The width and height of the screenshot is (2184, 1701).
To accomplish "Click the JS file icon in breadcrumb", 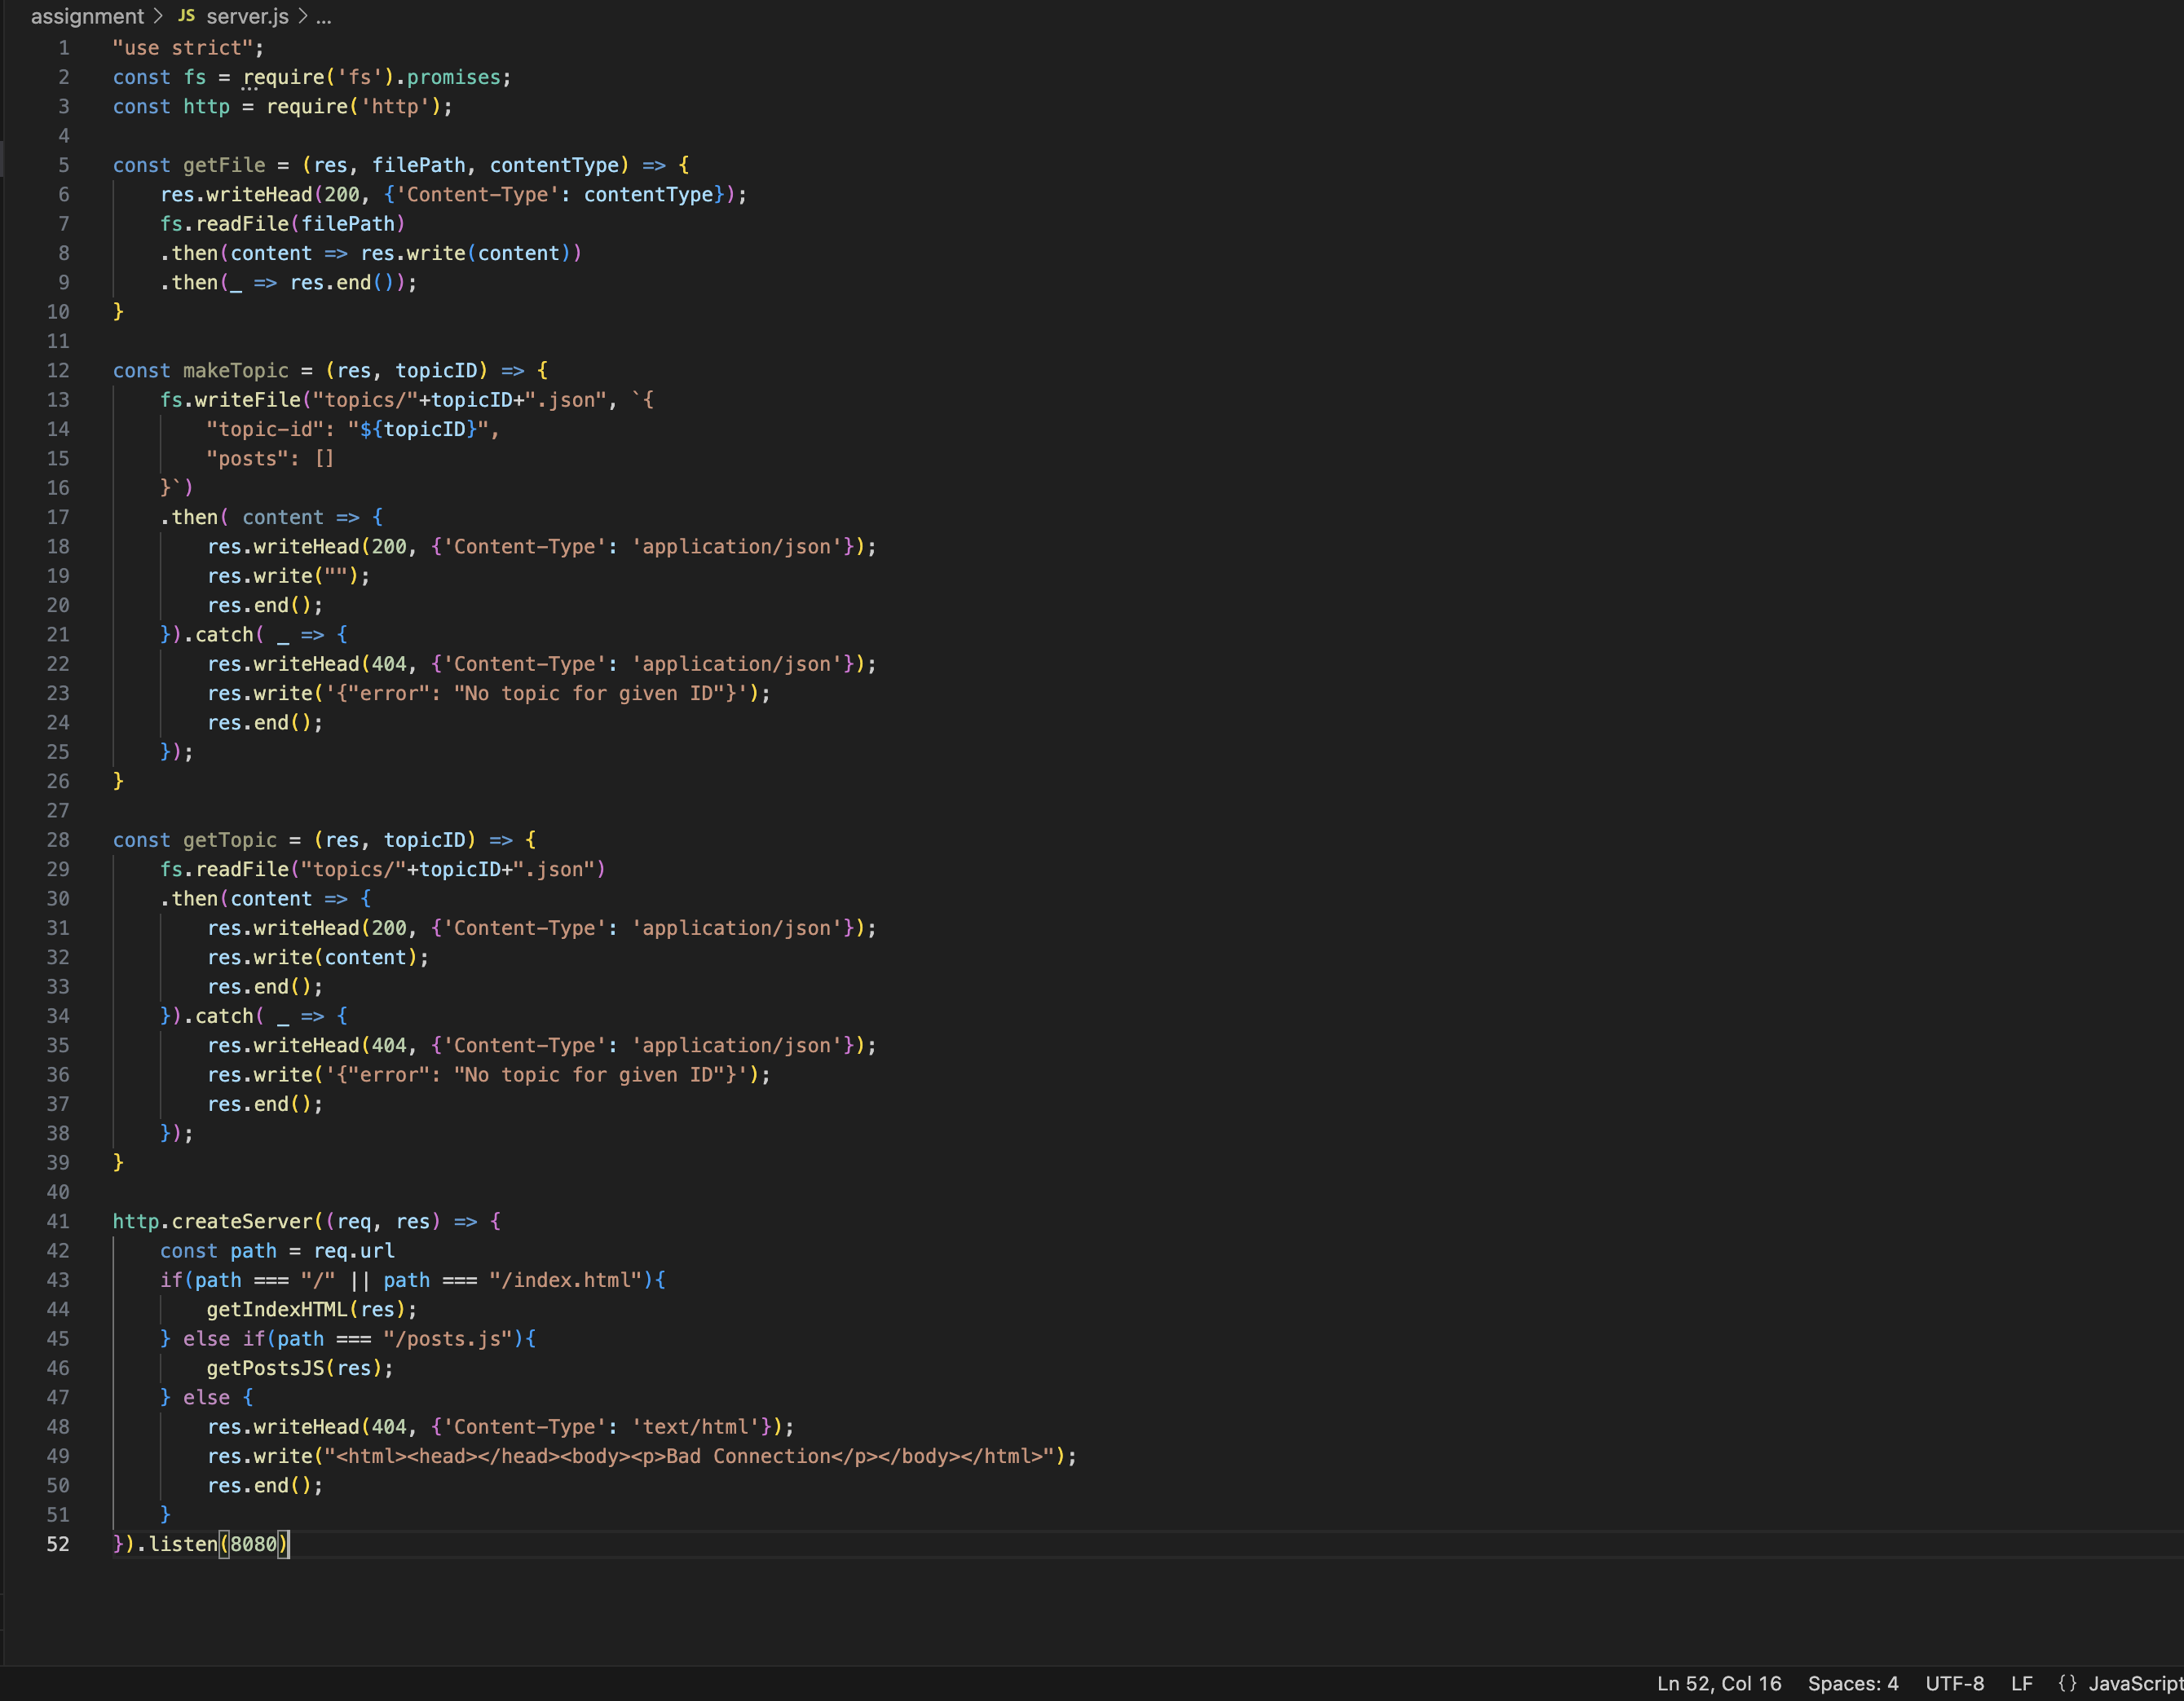I will click(x=186, y=16).
